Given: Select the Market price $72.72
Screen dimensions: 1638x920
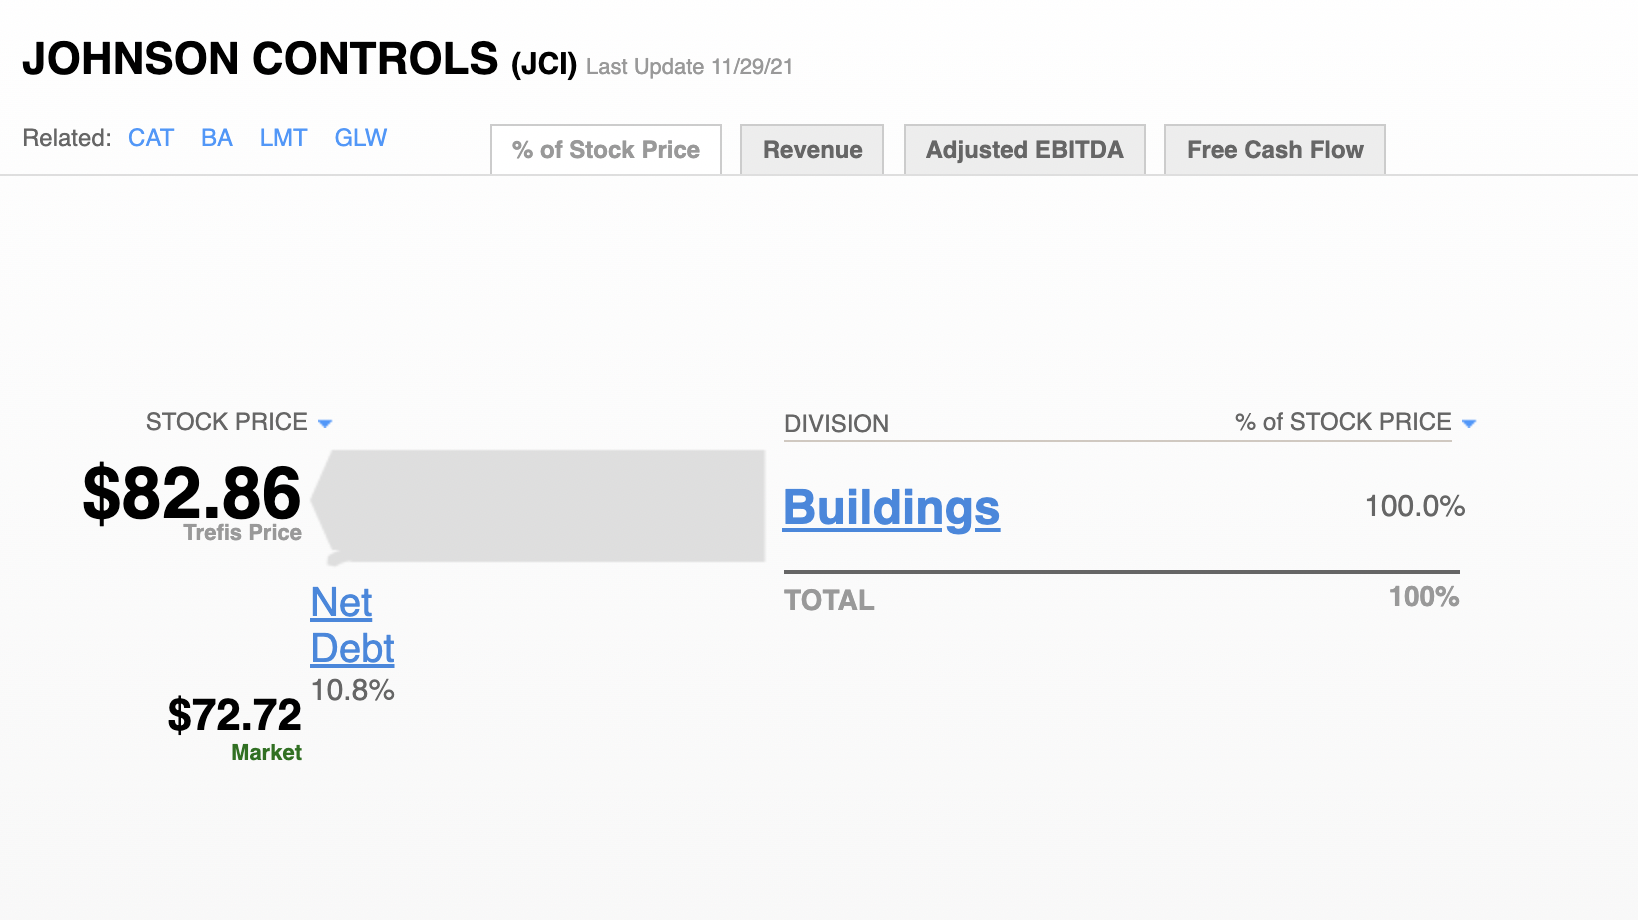Looking at the screenshot, I should (x=234, y=716).
